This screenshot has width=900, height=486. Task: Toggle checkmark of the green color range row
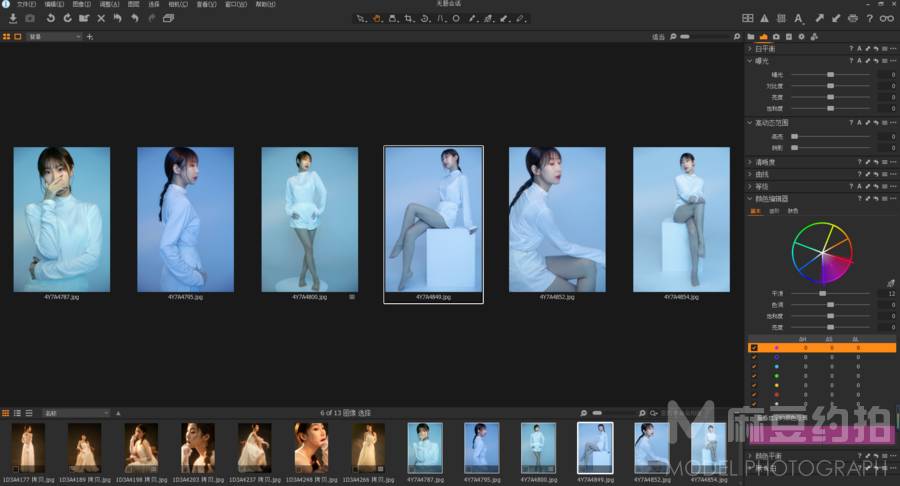tap(754, 376)
